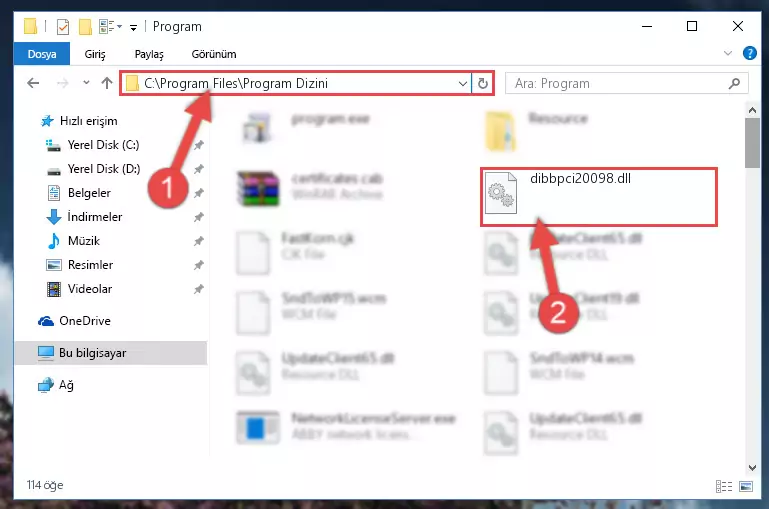Open Müzik folder in sidebar

(83, 241)
